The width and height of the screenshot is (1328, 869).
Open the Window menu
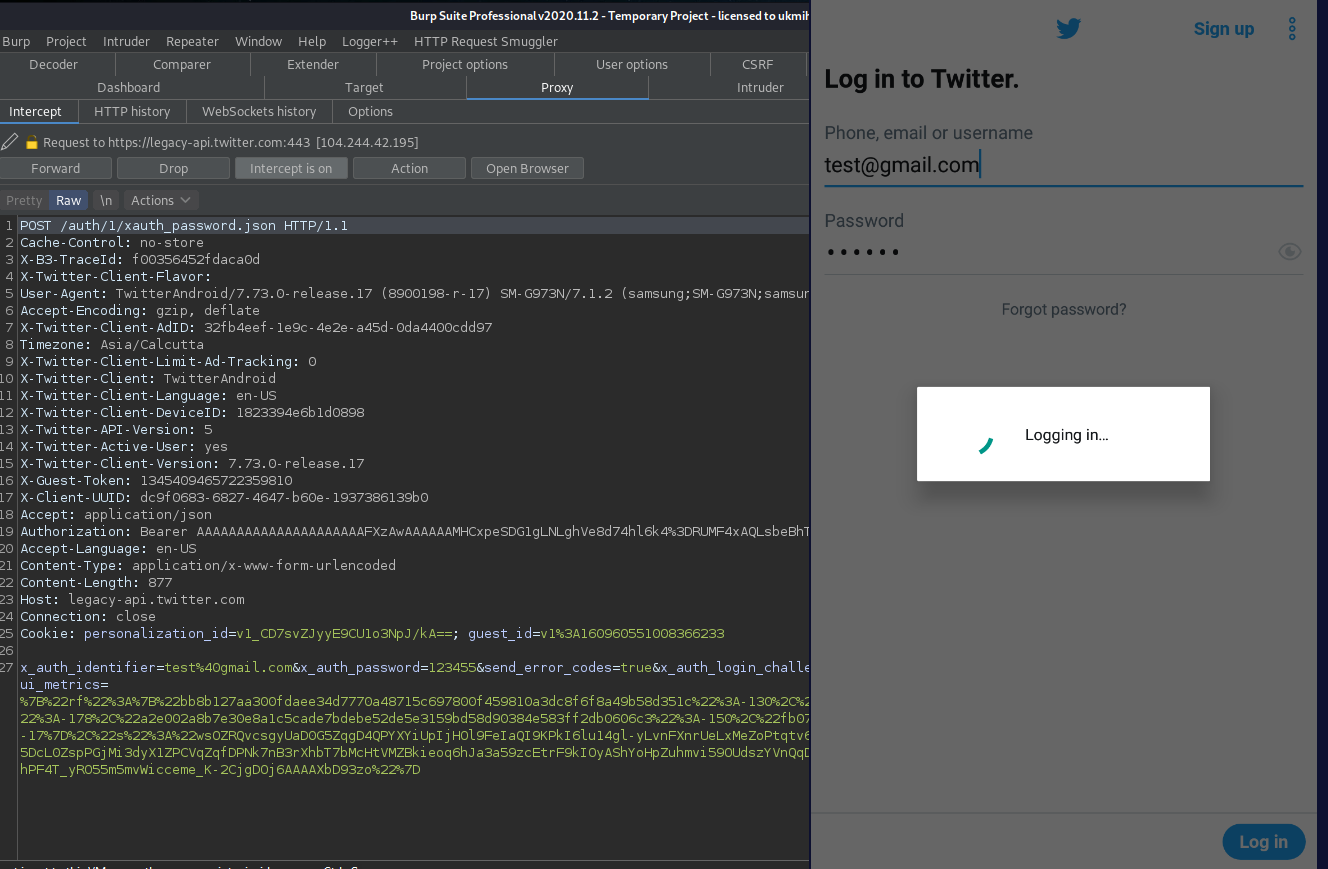(258, 41)
